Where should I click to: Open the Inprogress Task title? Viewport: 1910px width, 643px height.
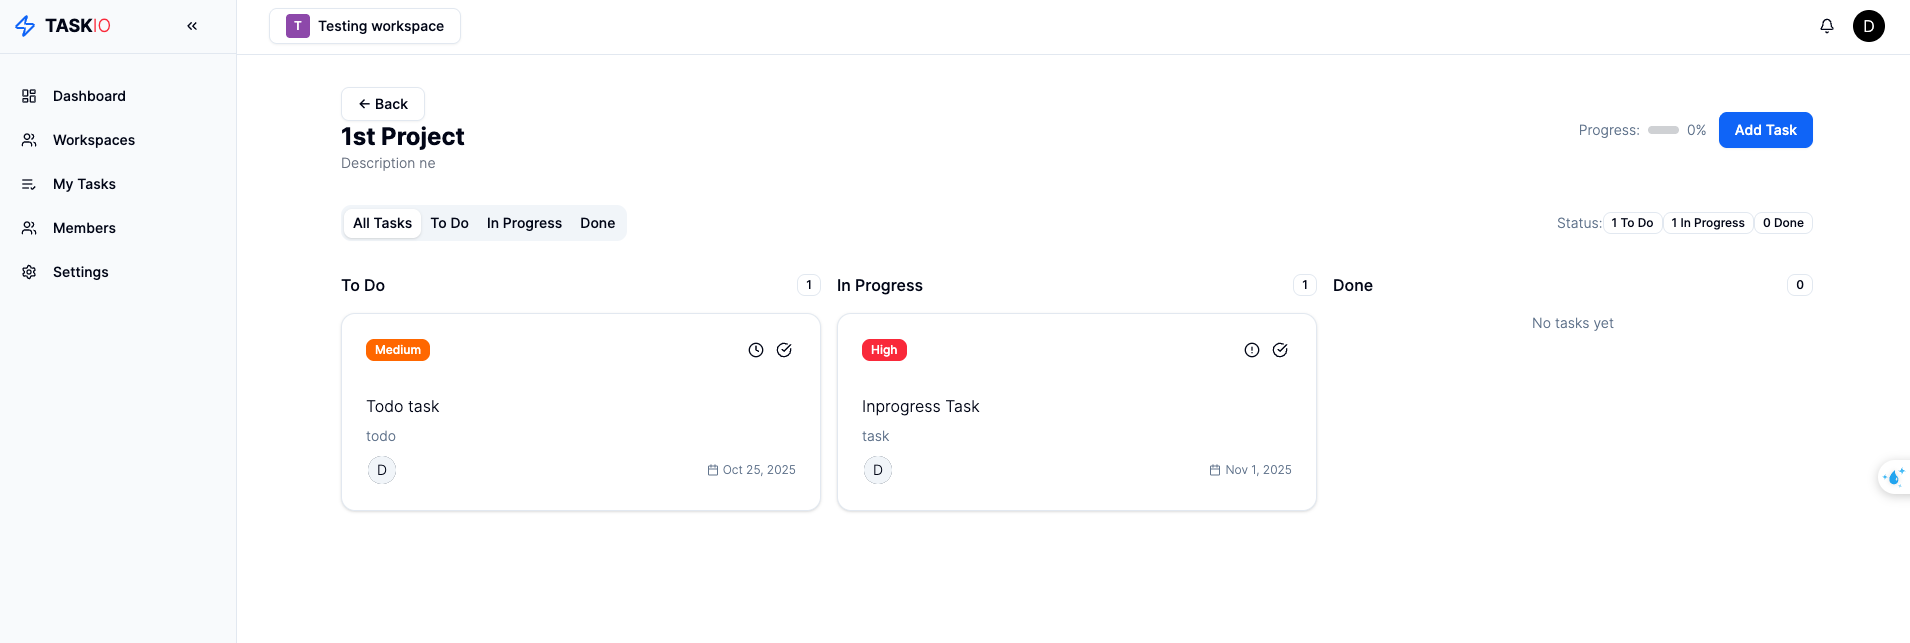click(921, 406)
